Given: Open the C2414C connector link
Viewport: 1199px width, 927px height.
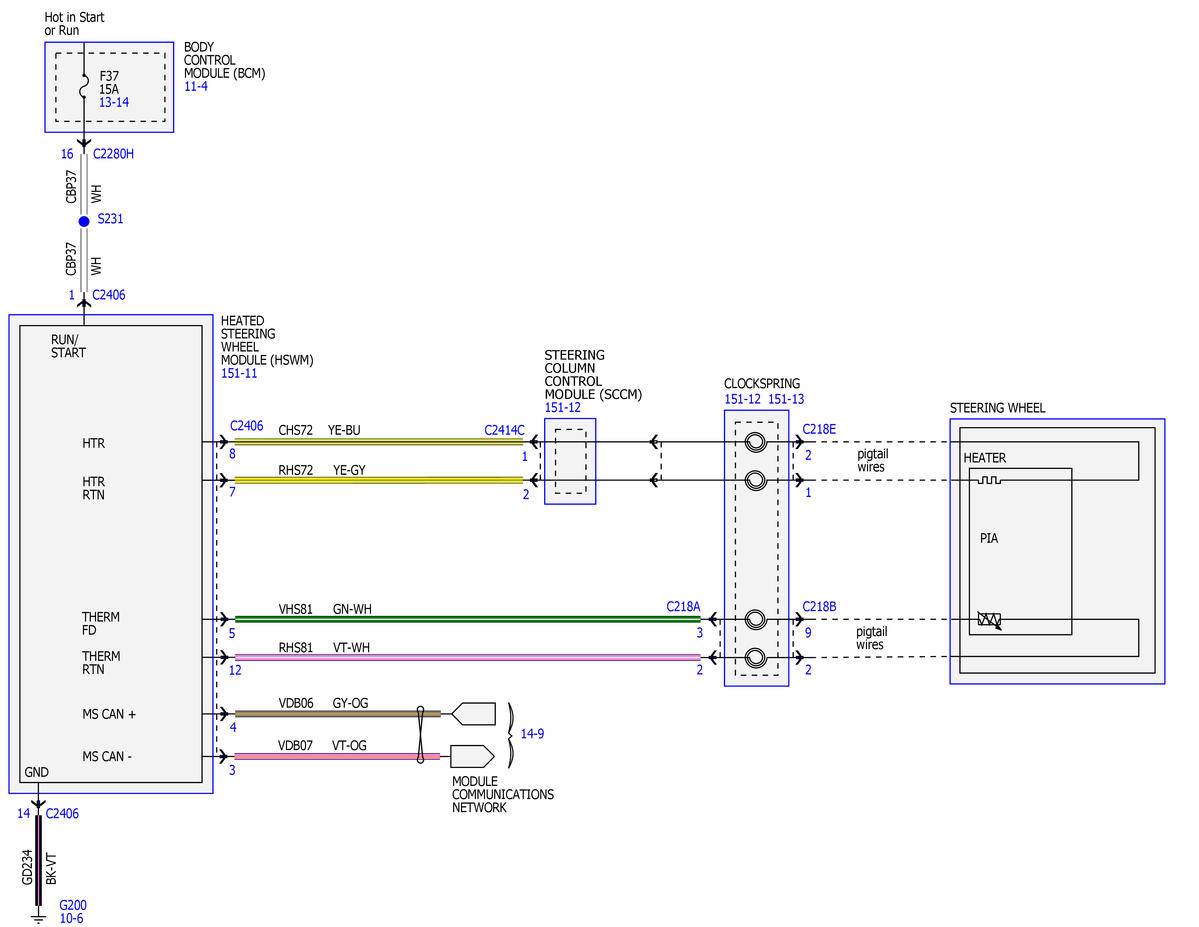Looking at the screenshot, I should click(505, 431).
